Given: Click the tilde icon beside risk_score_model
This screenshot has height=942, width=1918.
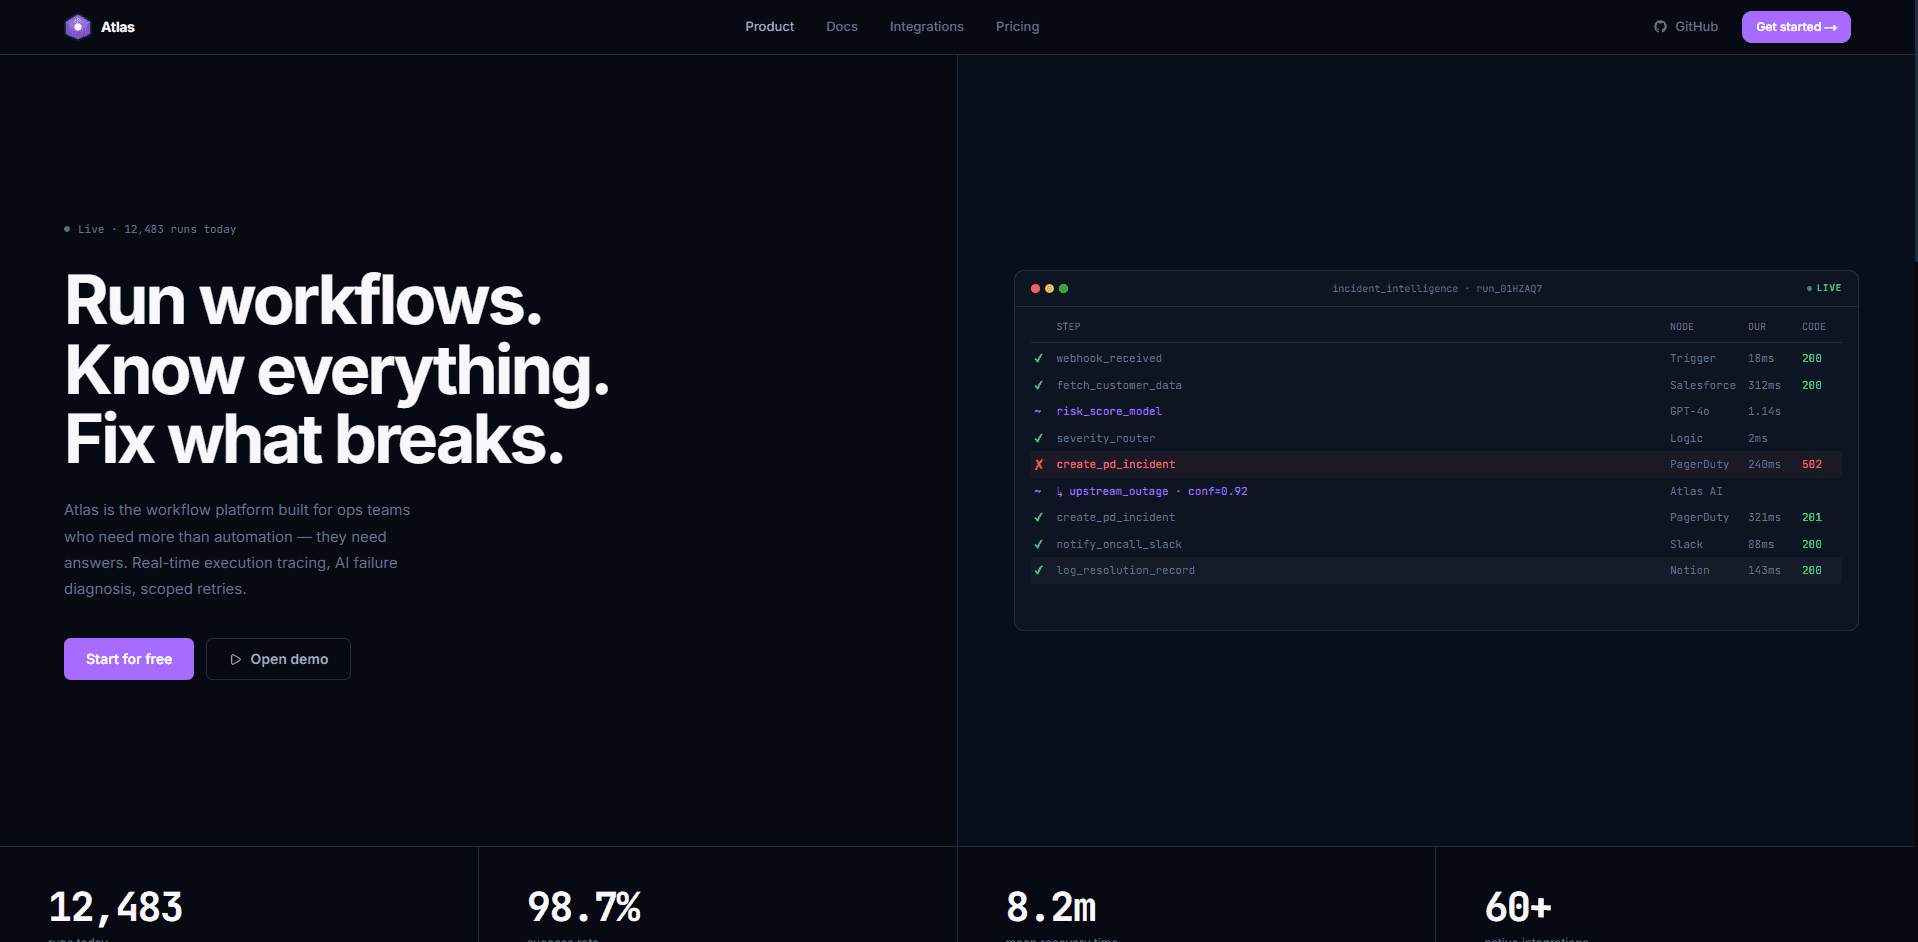Looking at the screenshot, I should tap(1038, 412).
